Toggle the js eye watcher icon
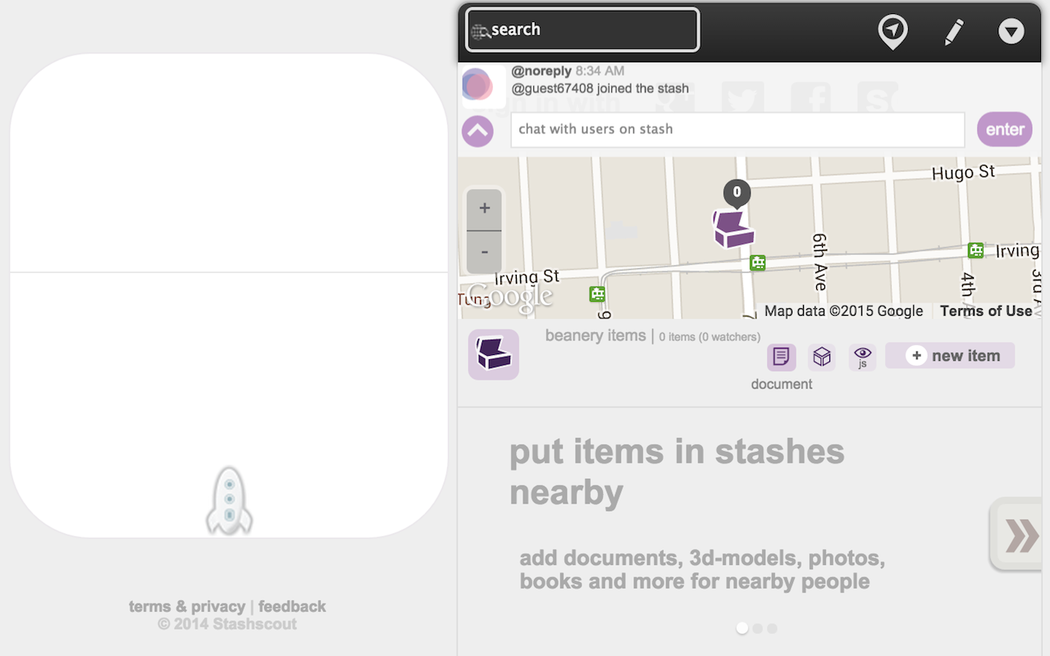The image size is (1050, 656). [x=862, y=356]
